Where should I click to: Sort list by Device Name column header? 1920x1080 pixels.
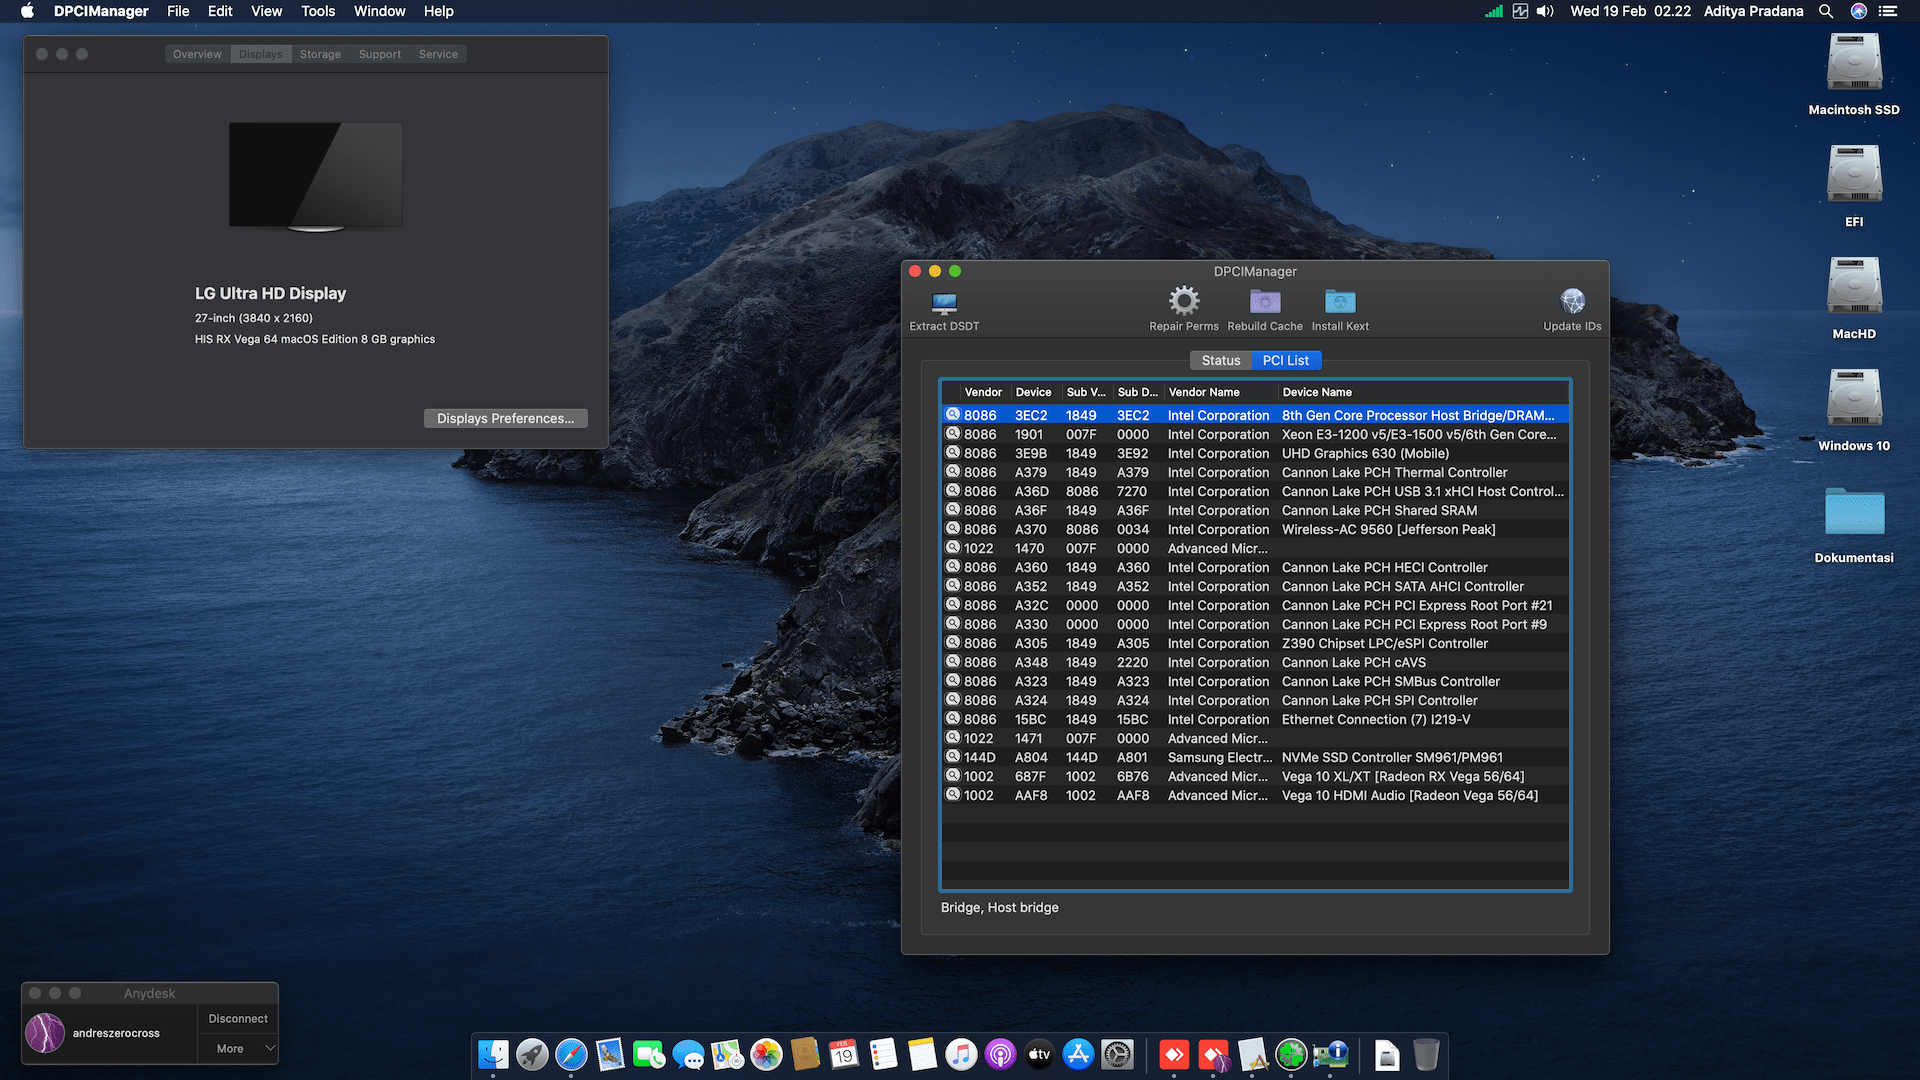tap(1316, 392)
